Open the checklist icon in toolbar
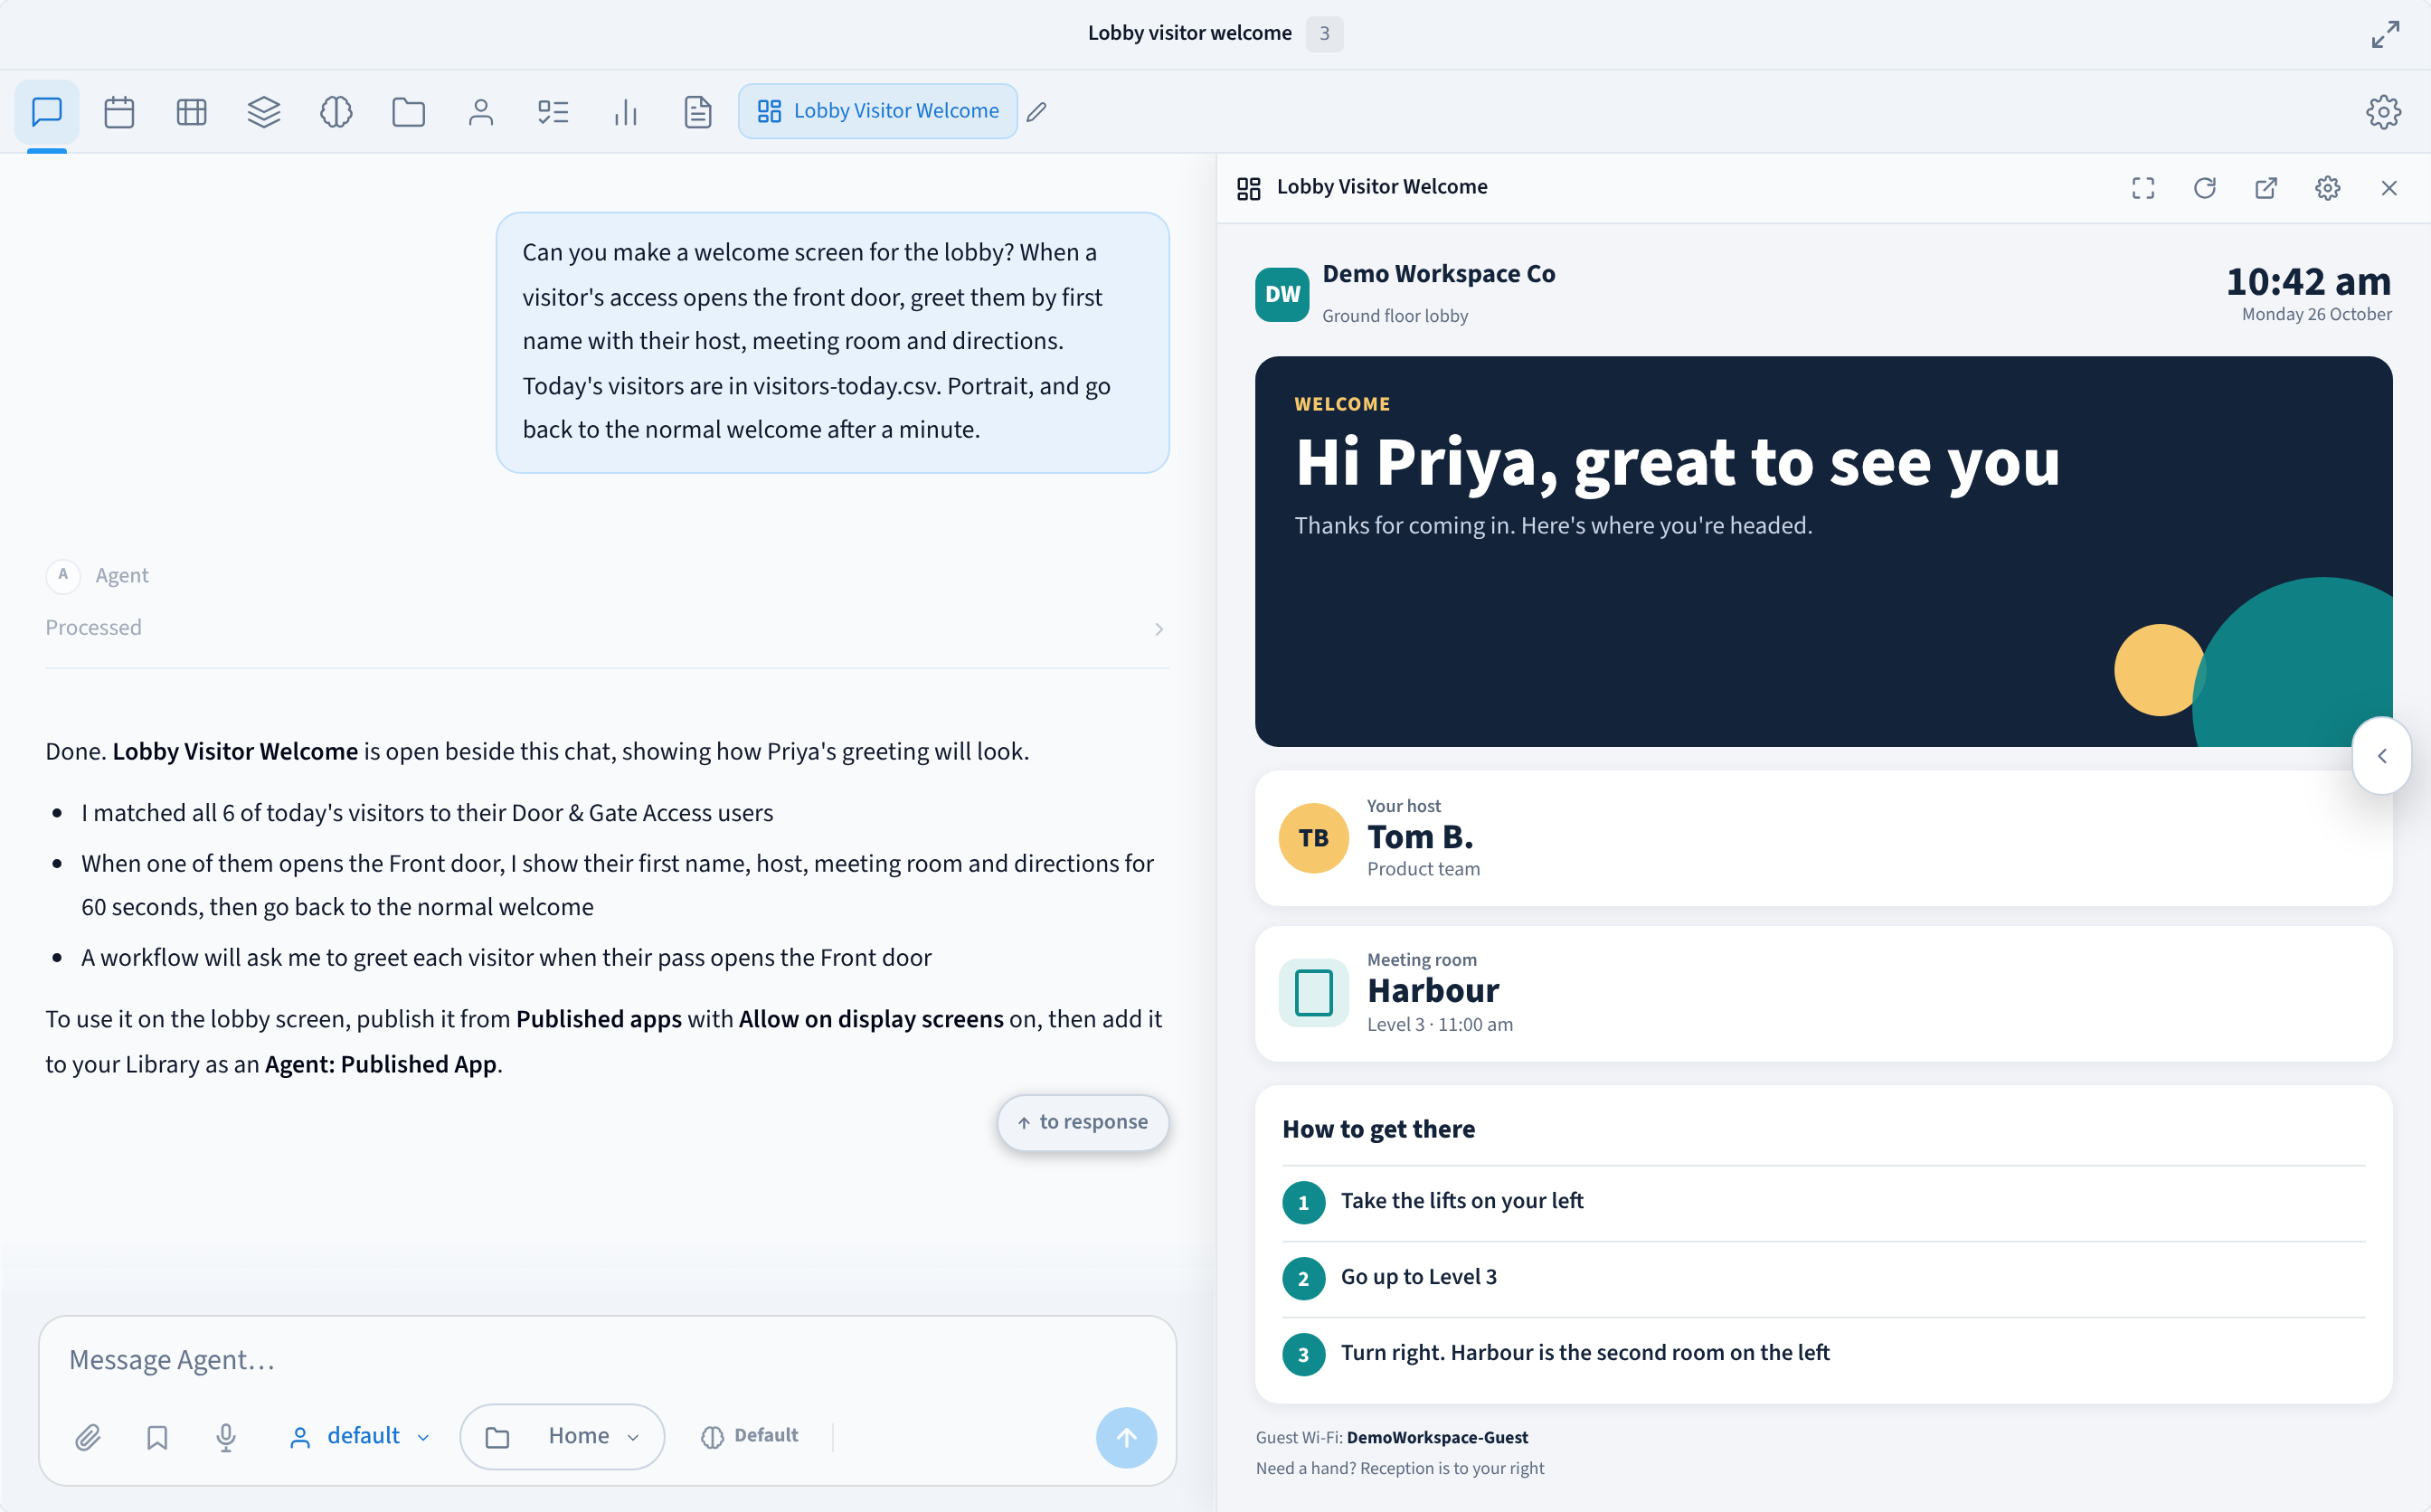This screenshot has height=1512, width=2431. click(553, 111)
